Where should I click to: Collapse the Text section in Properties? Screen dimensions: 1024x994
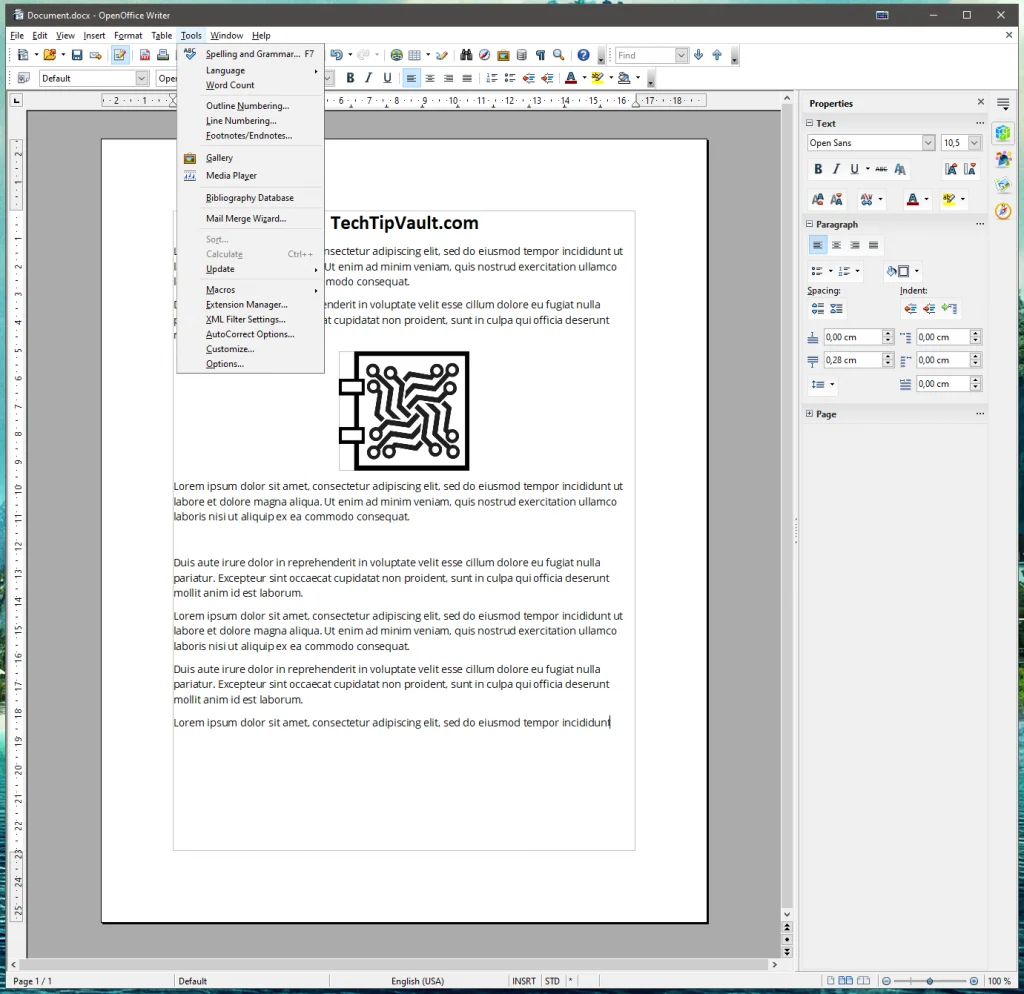(x=809, y=123)
